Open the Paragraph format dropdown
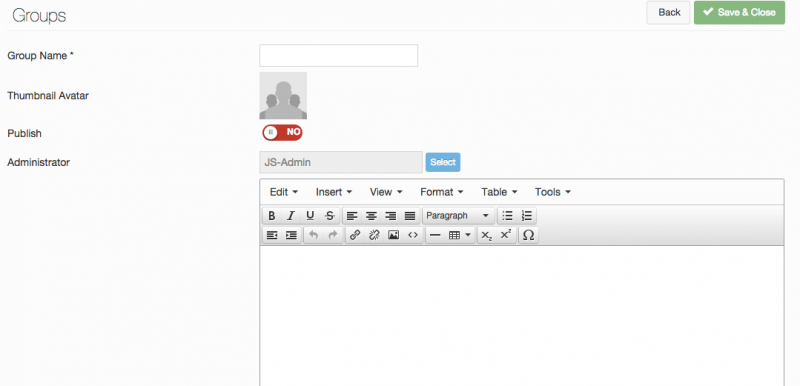800x386 pixels. [x=458, y=216]
